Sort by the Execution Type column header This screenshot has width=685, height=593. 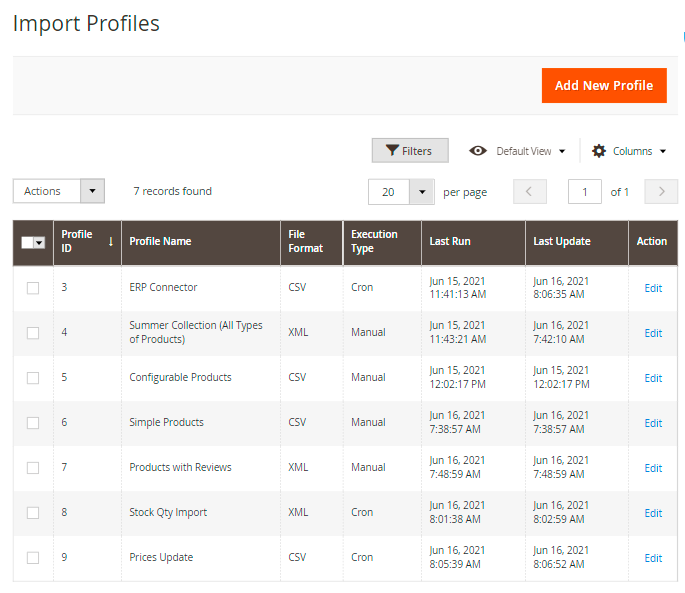(x=374, y=241)
